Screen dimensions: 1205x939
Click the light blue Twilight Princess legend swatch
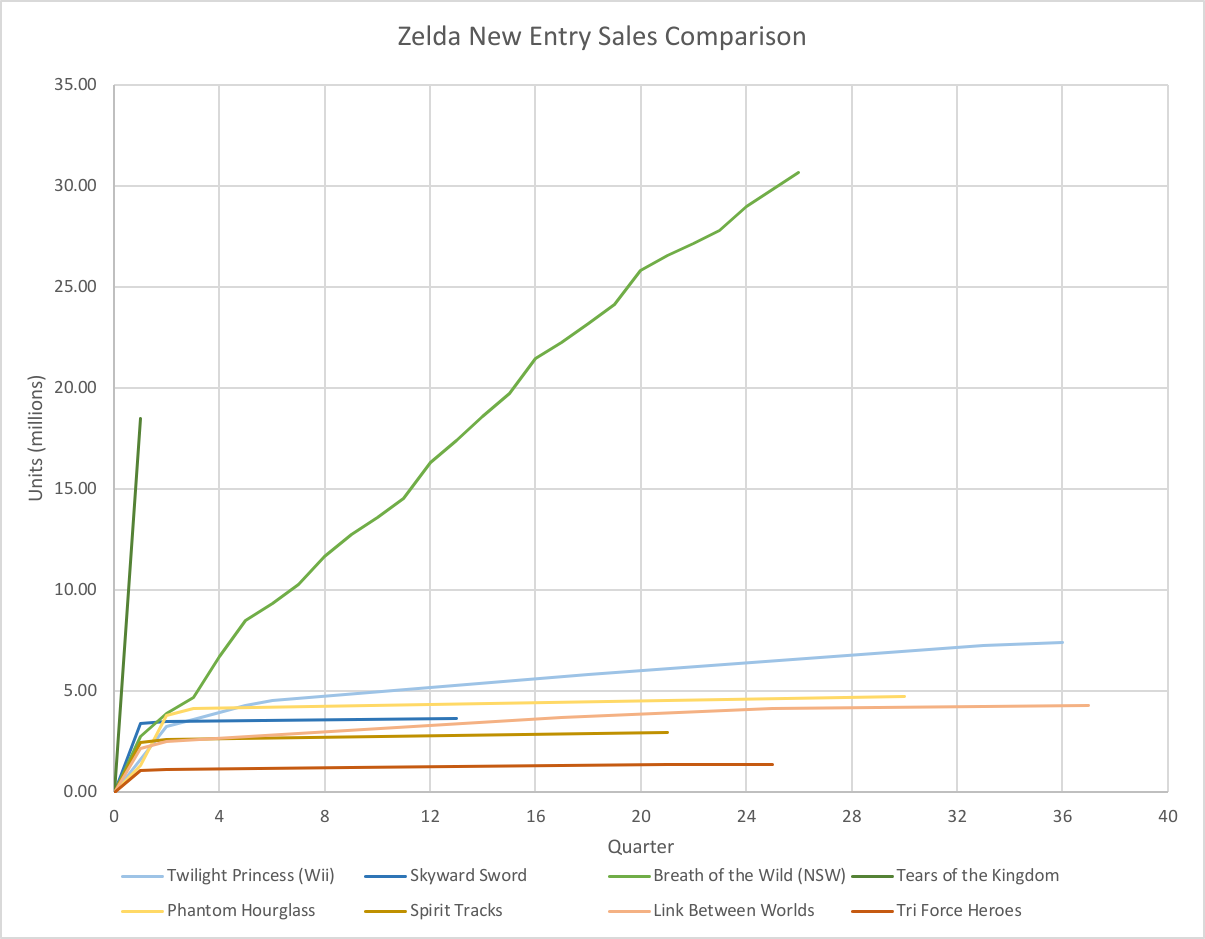click(x=141, y=876)
